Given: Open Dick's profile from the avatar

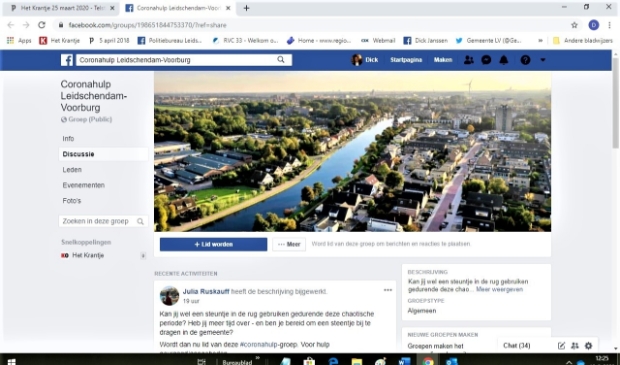Looking at the screenshot, I should pyautogui.click(x=357, y=60).
